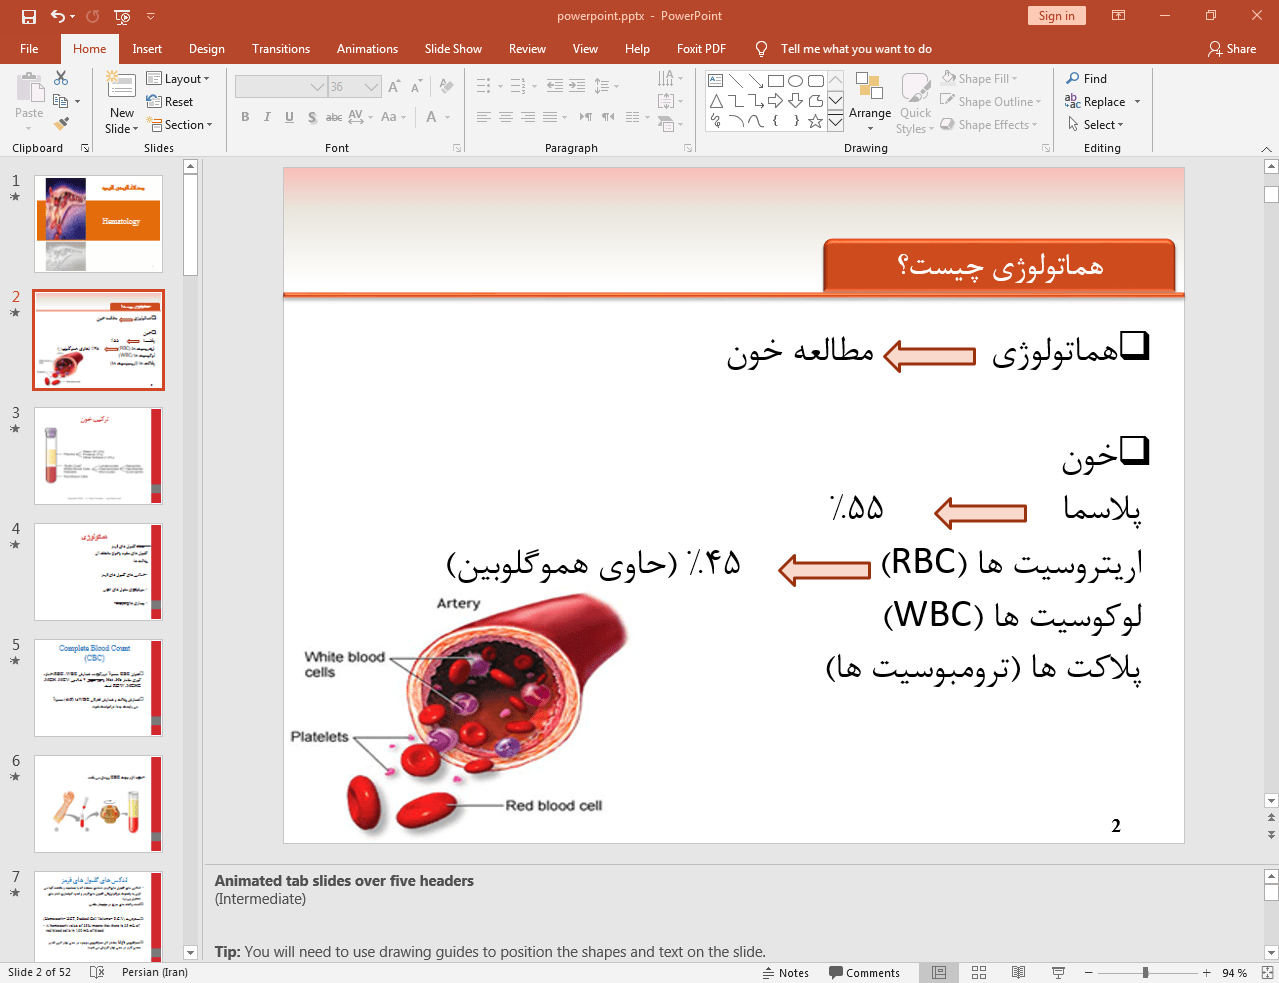Expand the Select dropdown in Editing

click(x=1096, y=125)
